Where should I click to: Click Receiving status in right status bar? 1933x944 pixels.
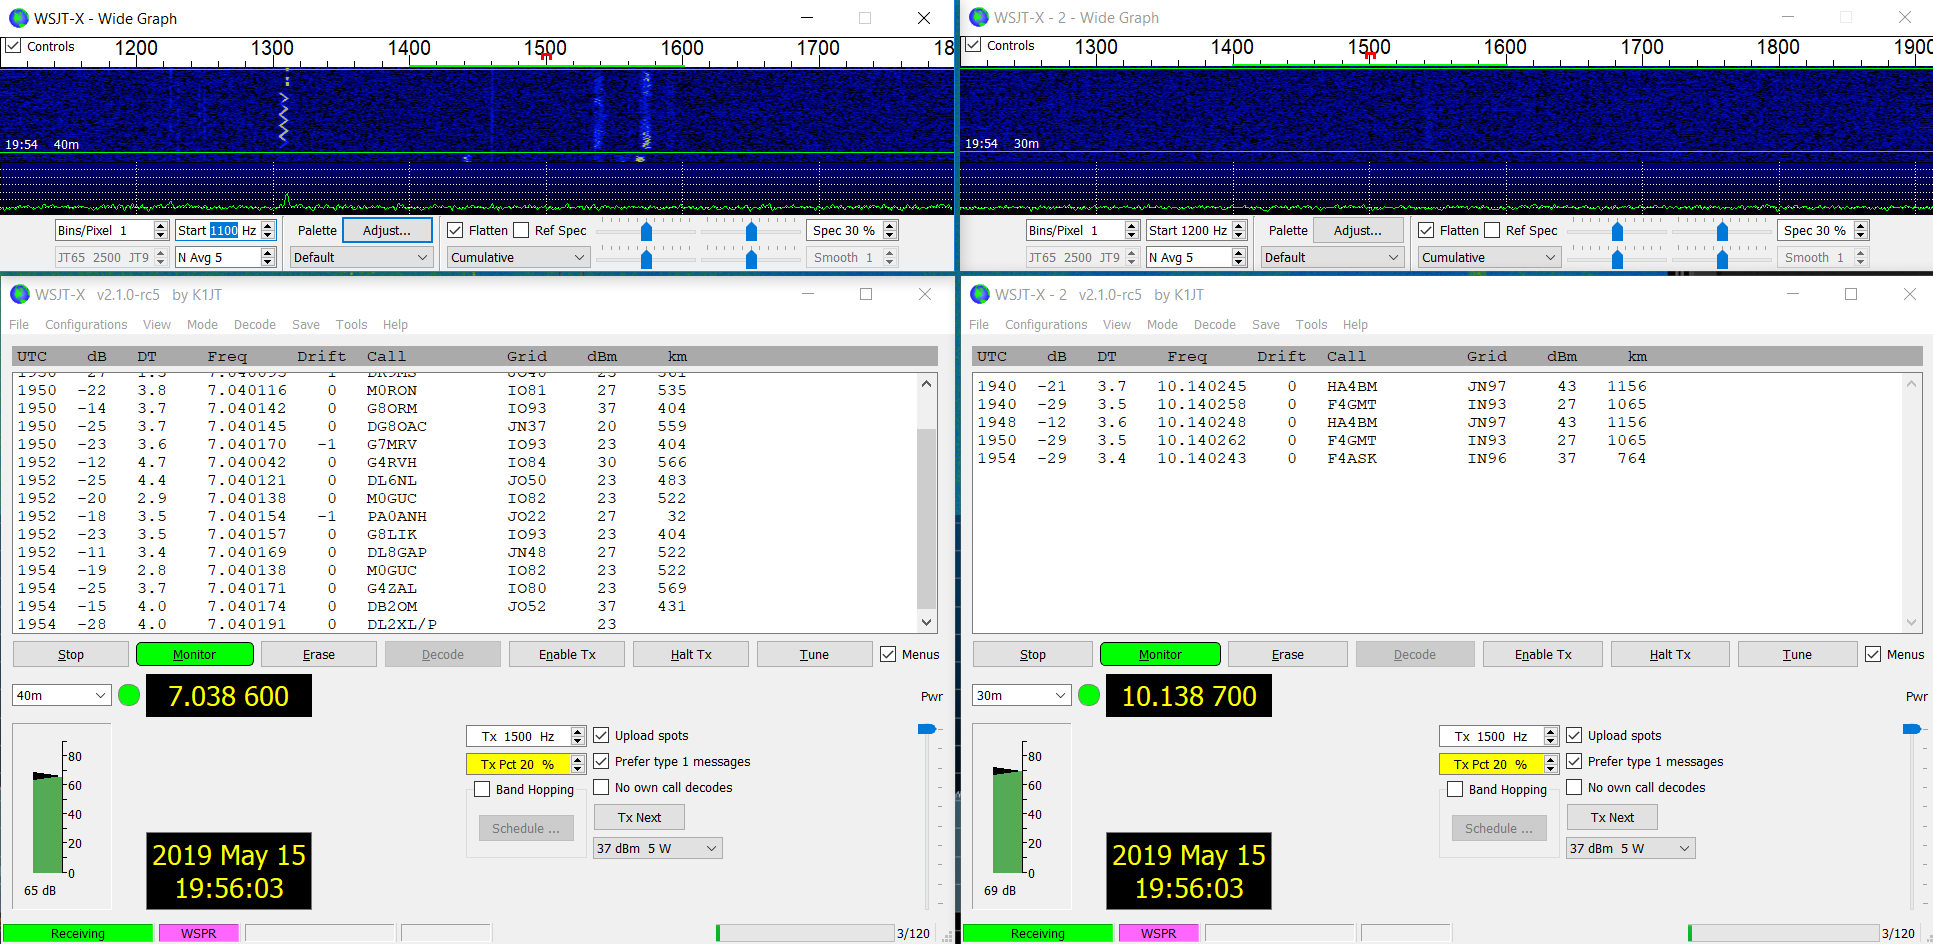click(x=1038, y=933)
